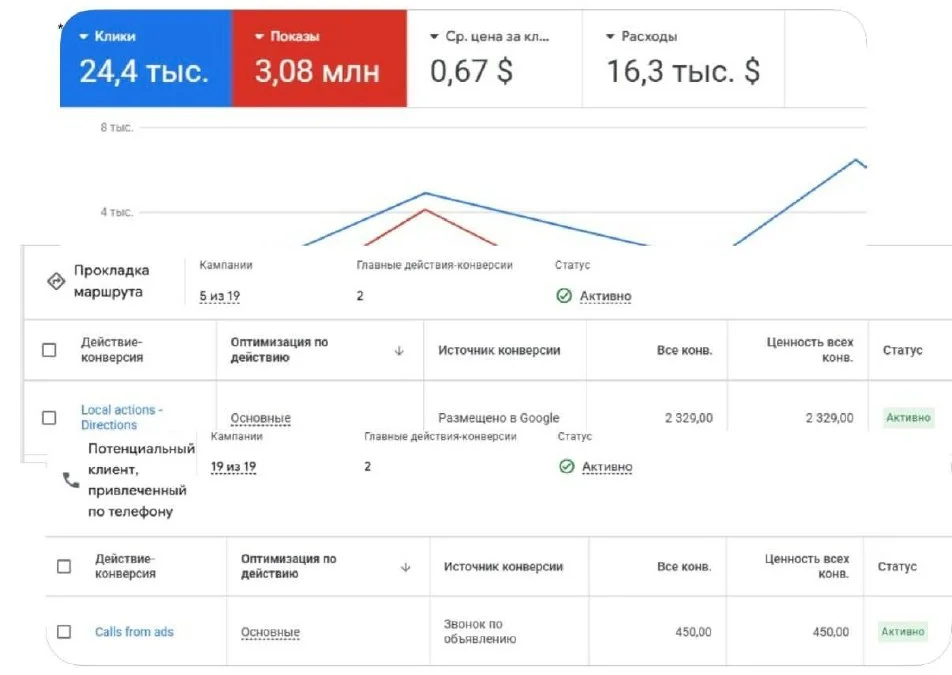Click the Статус column header in upper table

pos(902,350)
